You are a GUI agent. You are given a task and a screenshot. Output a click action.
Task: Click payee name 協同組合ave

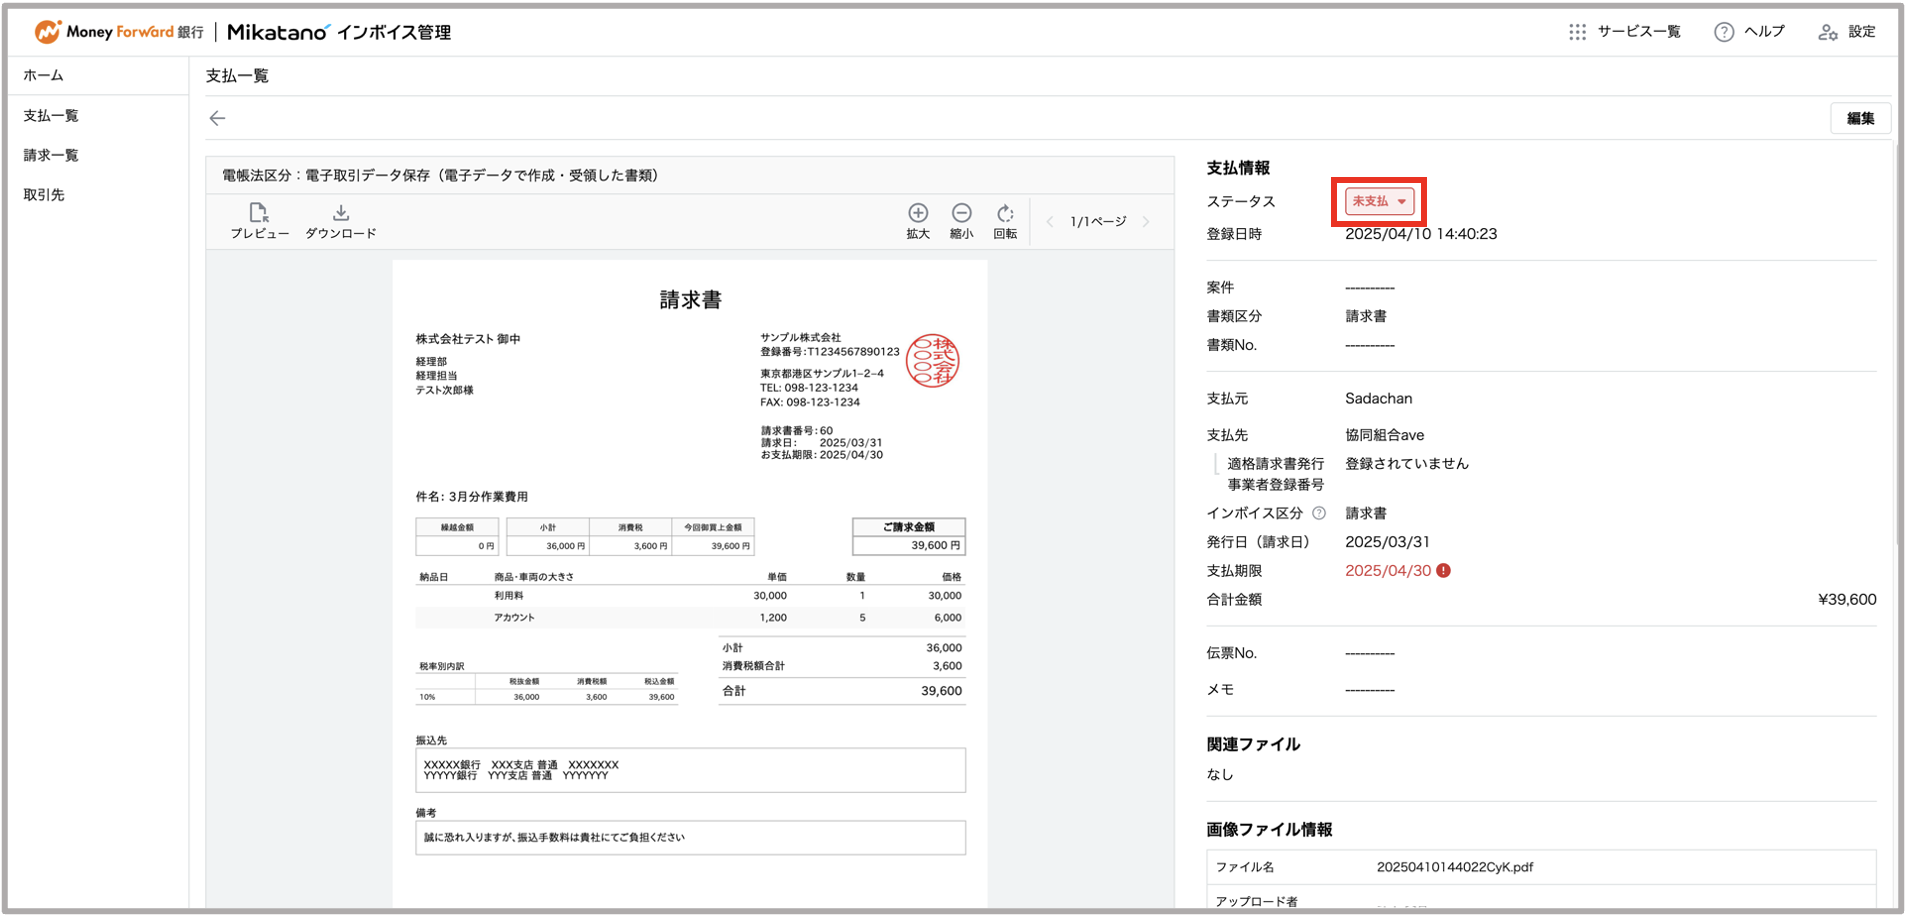pyautogui.click(x=1385, y=435)
